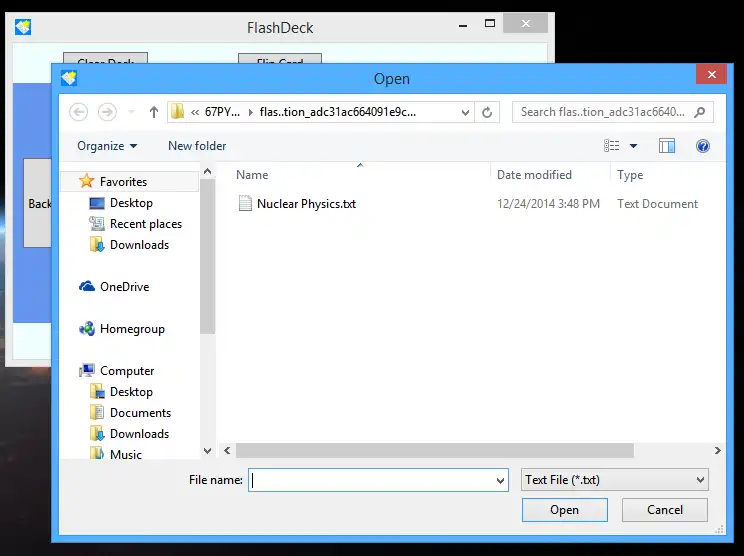Open the Organize menu
Screen dimensions: 744x556
[x=107, y=146]
